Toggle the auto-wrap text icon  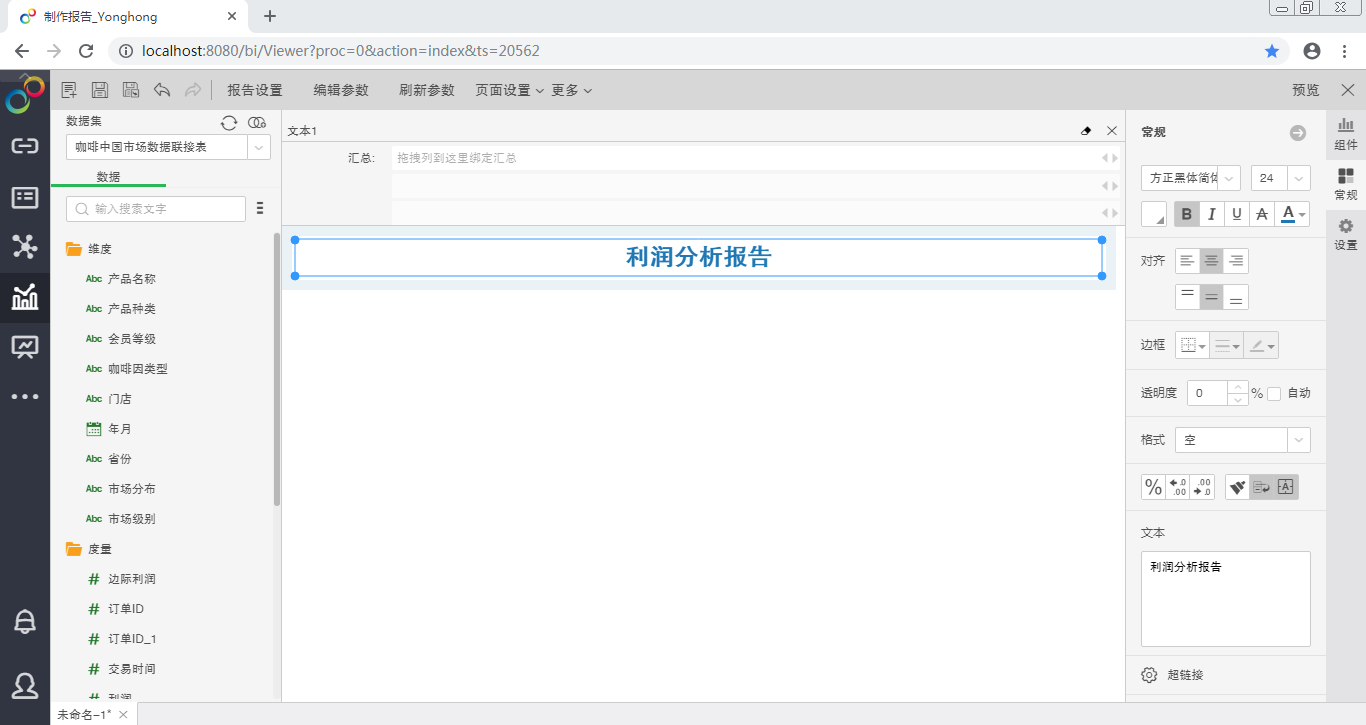(x=1262, y=486)
